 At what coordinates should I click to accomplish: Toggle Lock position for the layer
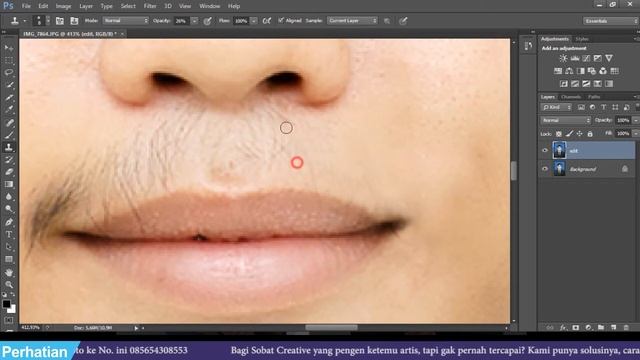coord(580,134)
